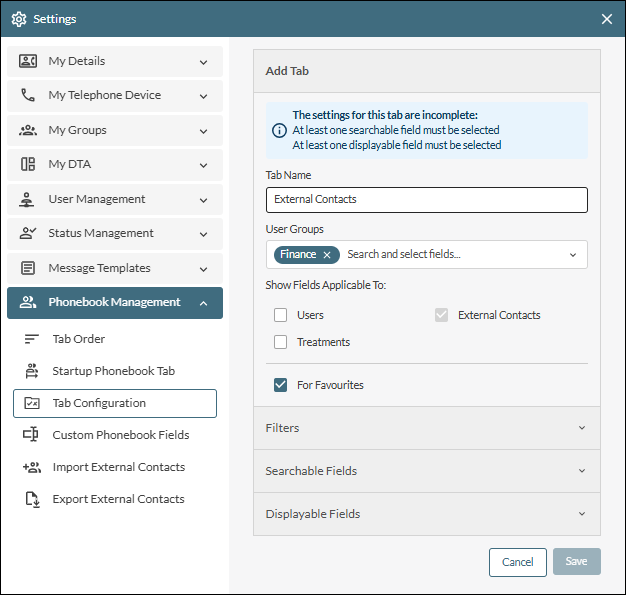This screenshot has height=595, width=626.
Task: Click the Tab Order icon
Action: click(x=32, y=339)
